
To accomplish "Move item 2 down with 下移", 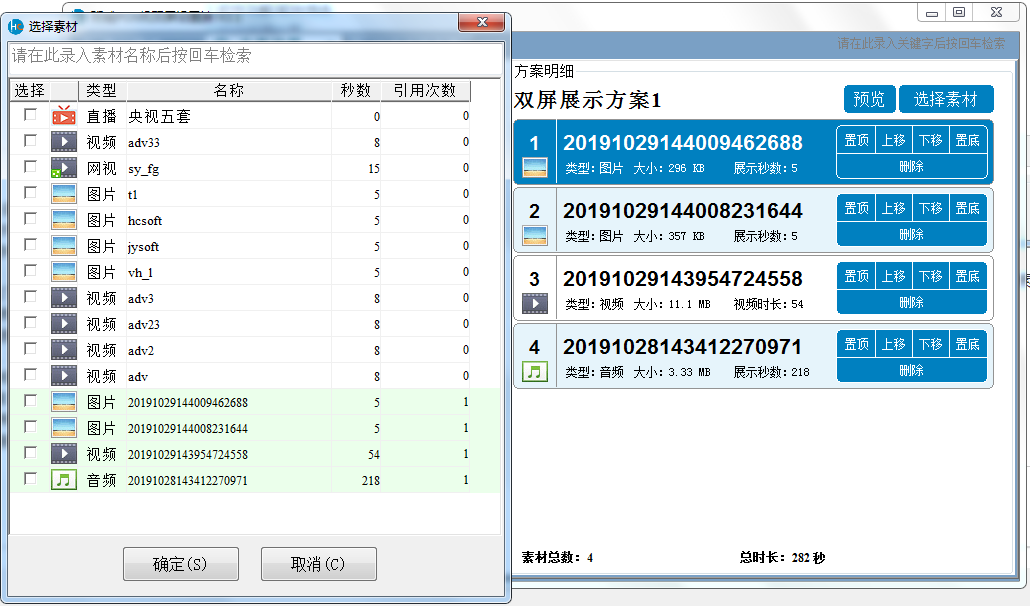I will point(930,208).
